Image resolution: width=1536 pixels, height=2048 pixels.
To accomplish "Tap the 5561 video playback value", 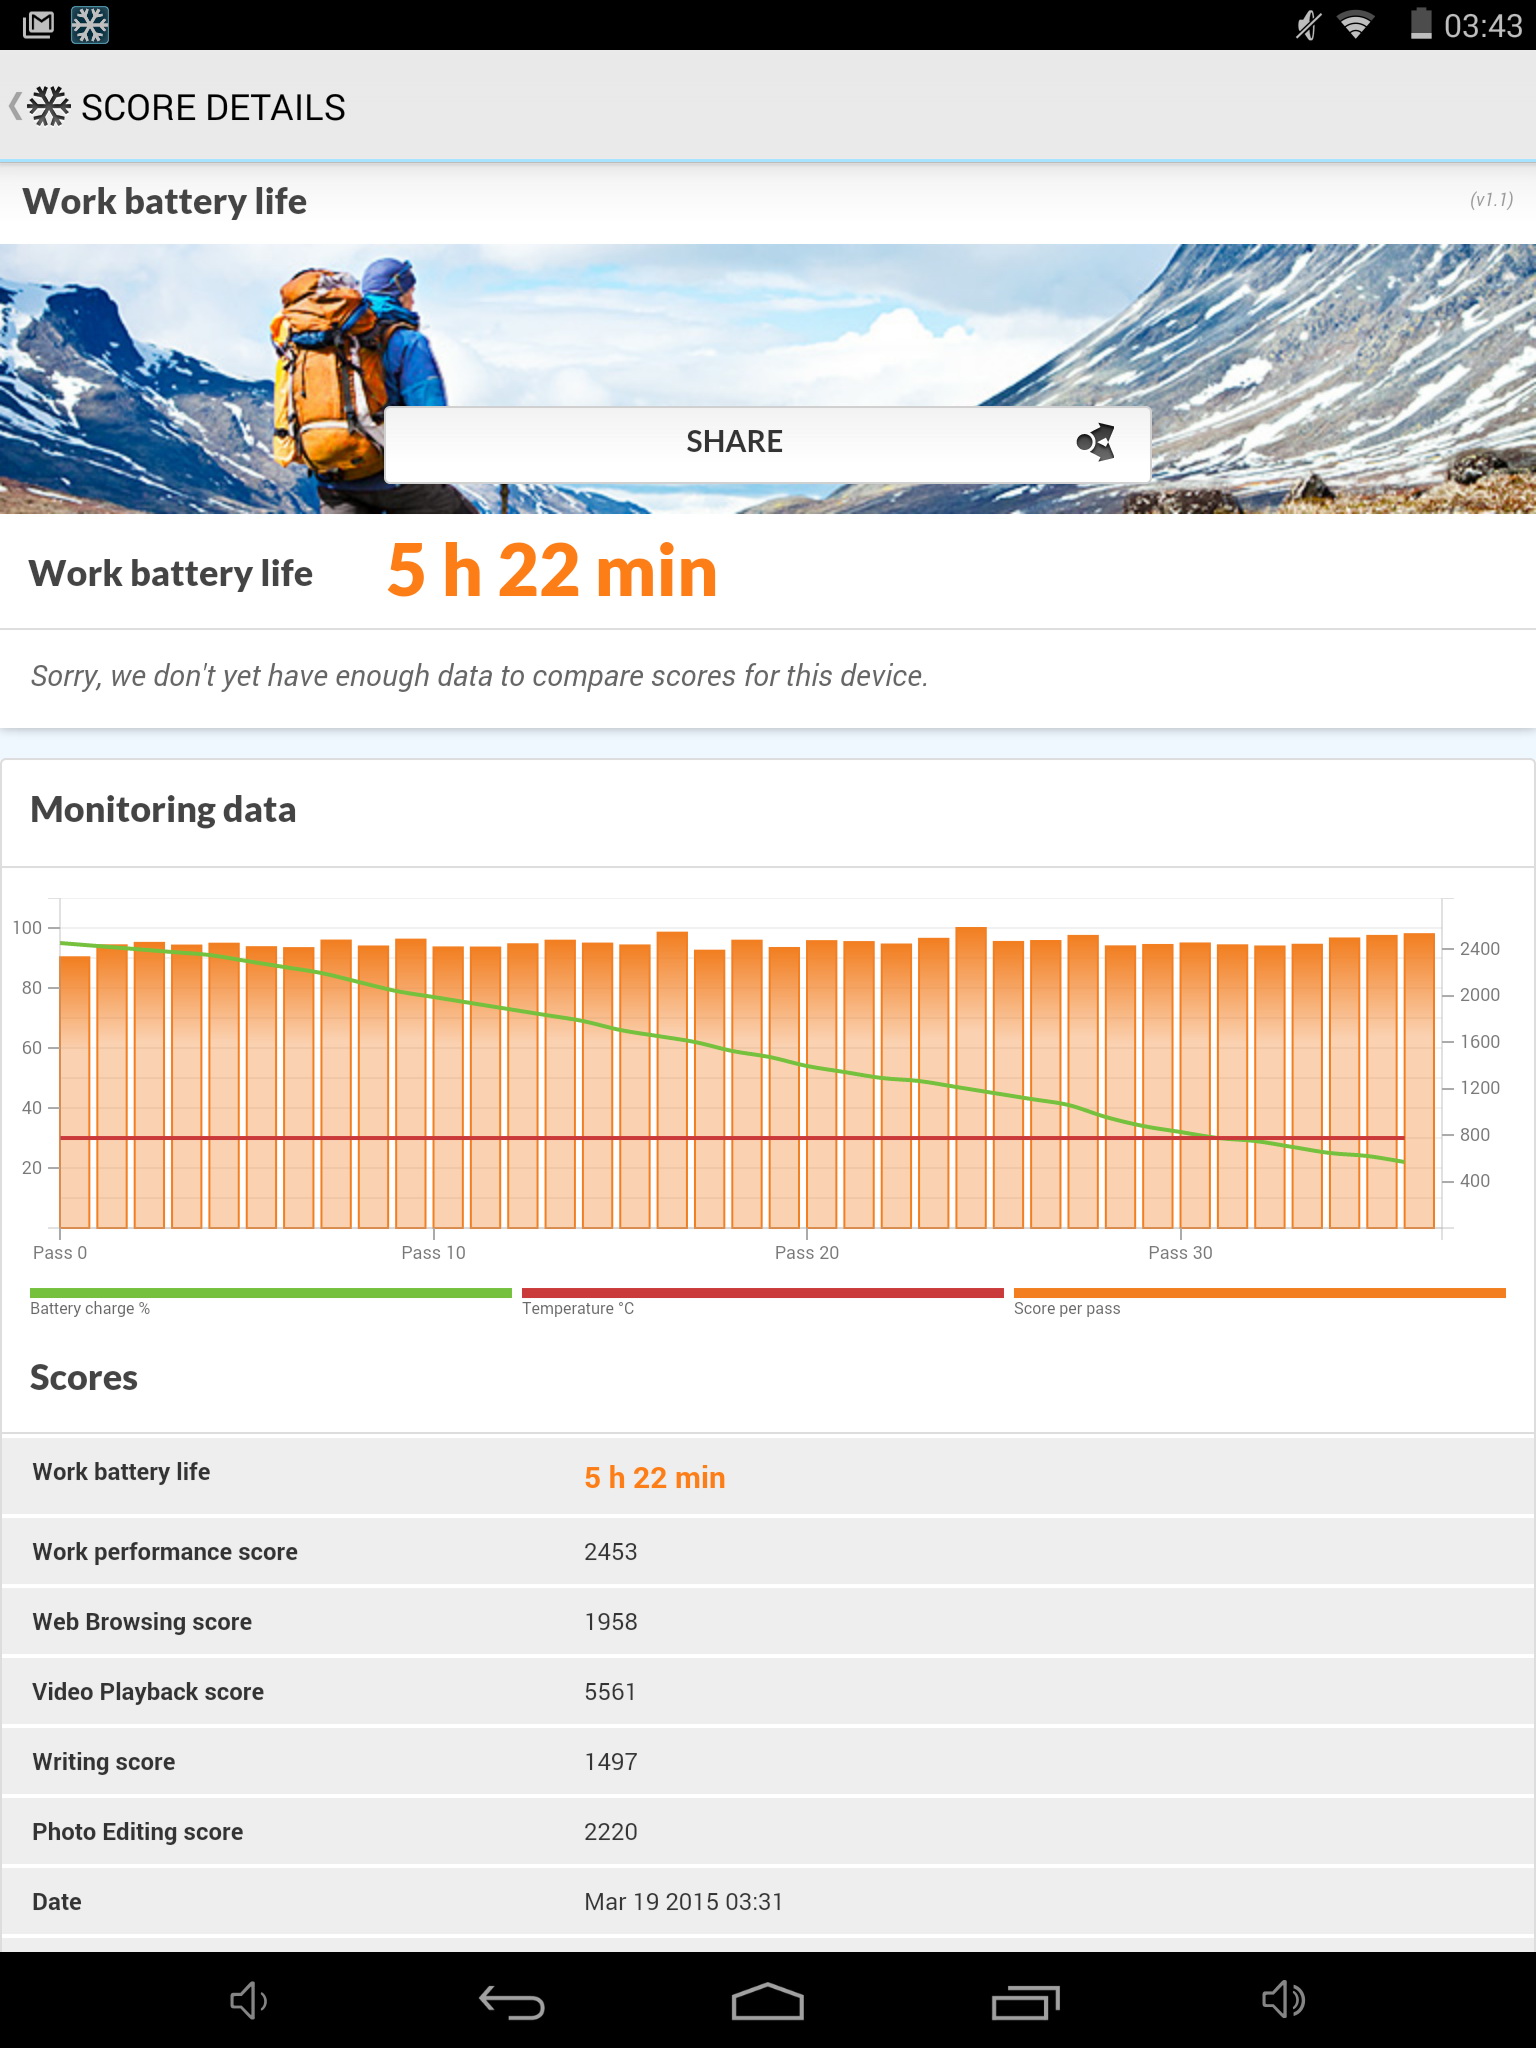I will click(610, 1692).
